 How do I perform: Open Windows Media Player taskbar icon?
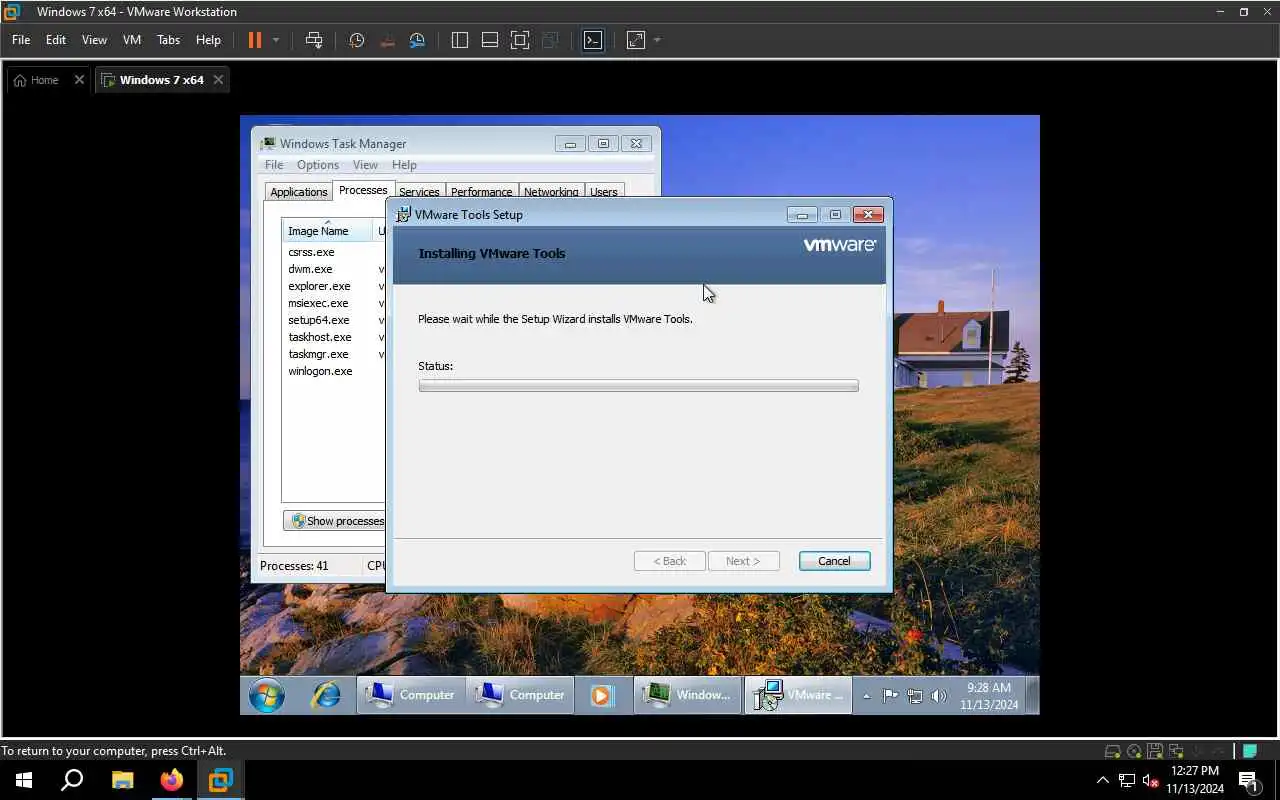[x=600, y=695]
